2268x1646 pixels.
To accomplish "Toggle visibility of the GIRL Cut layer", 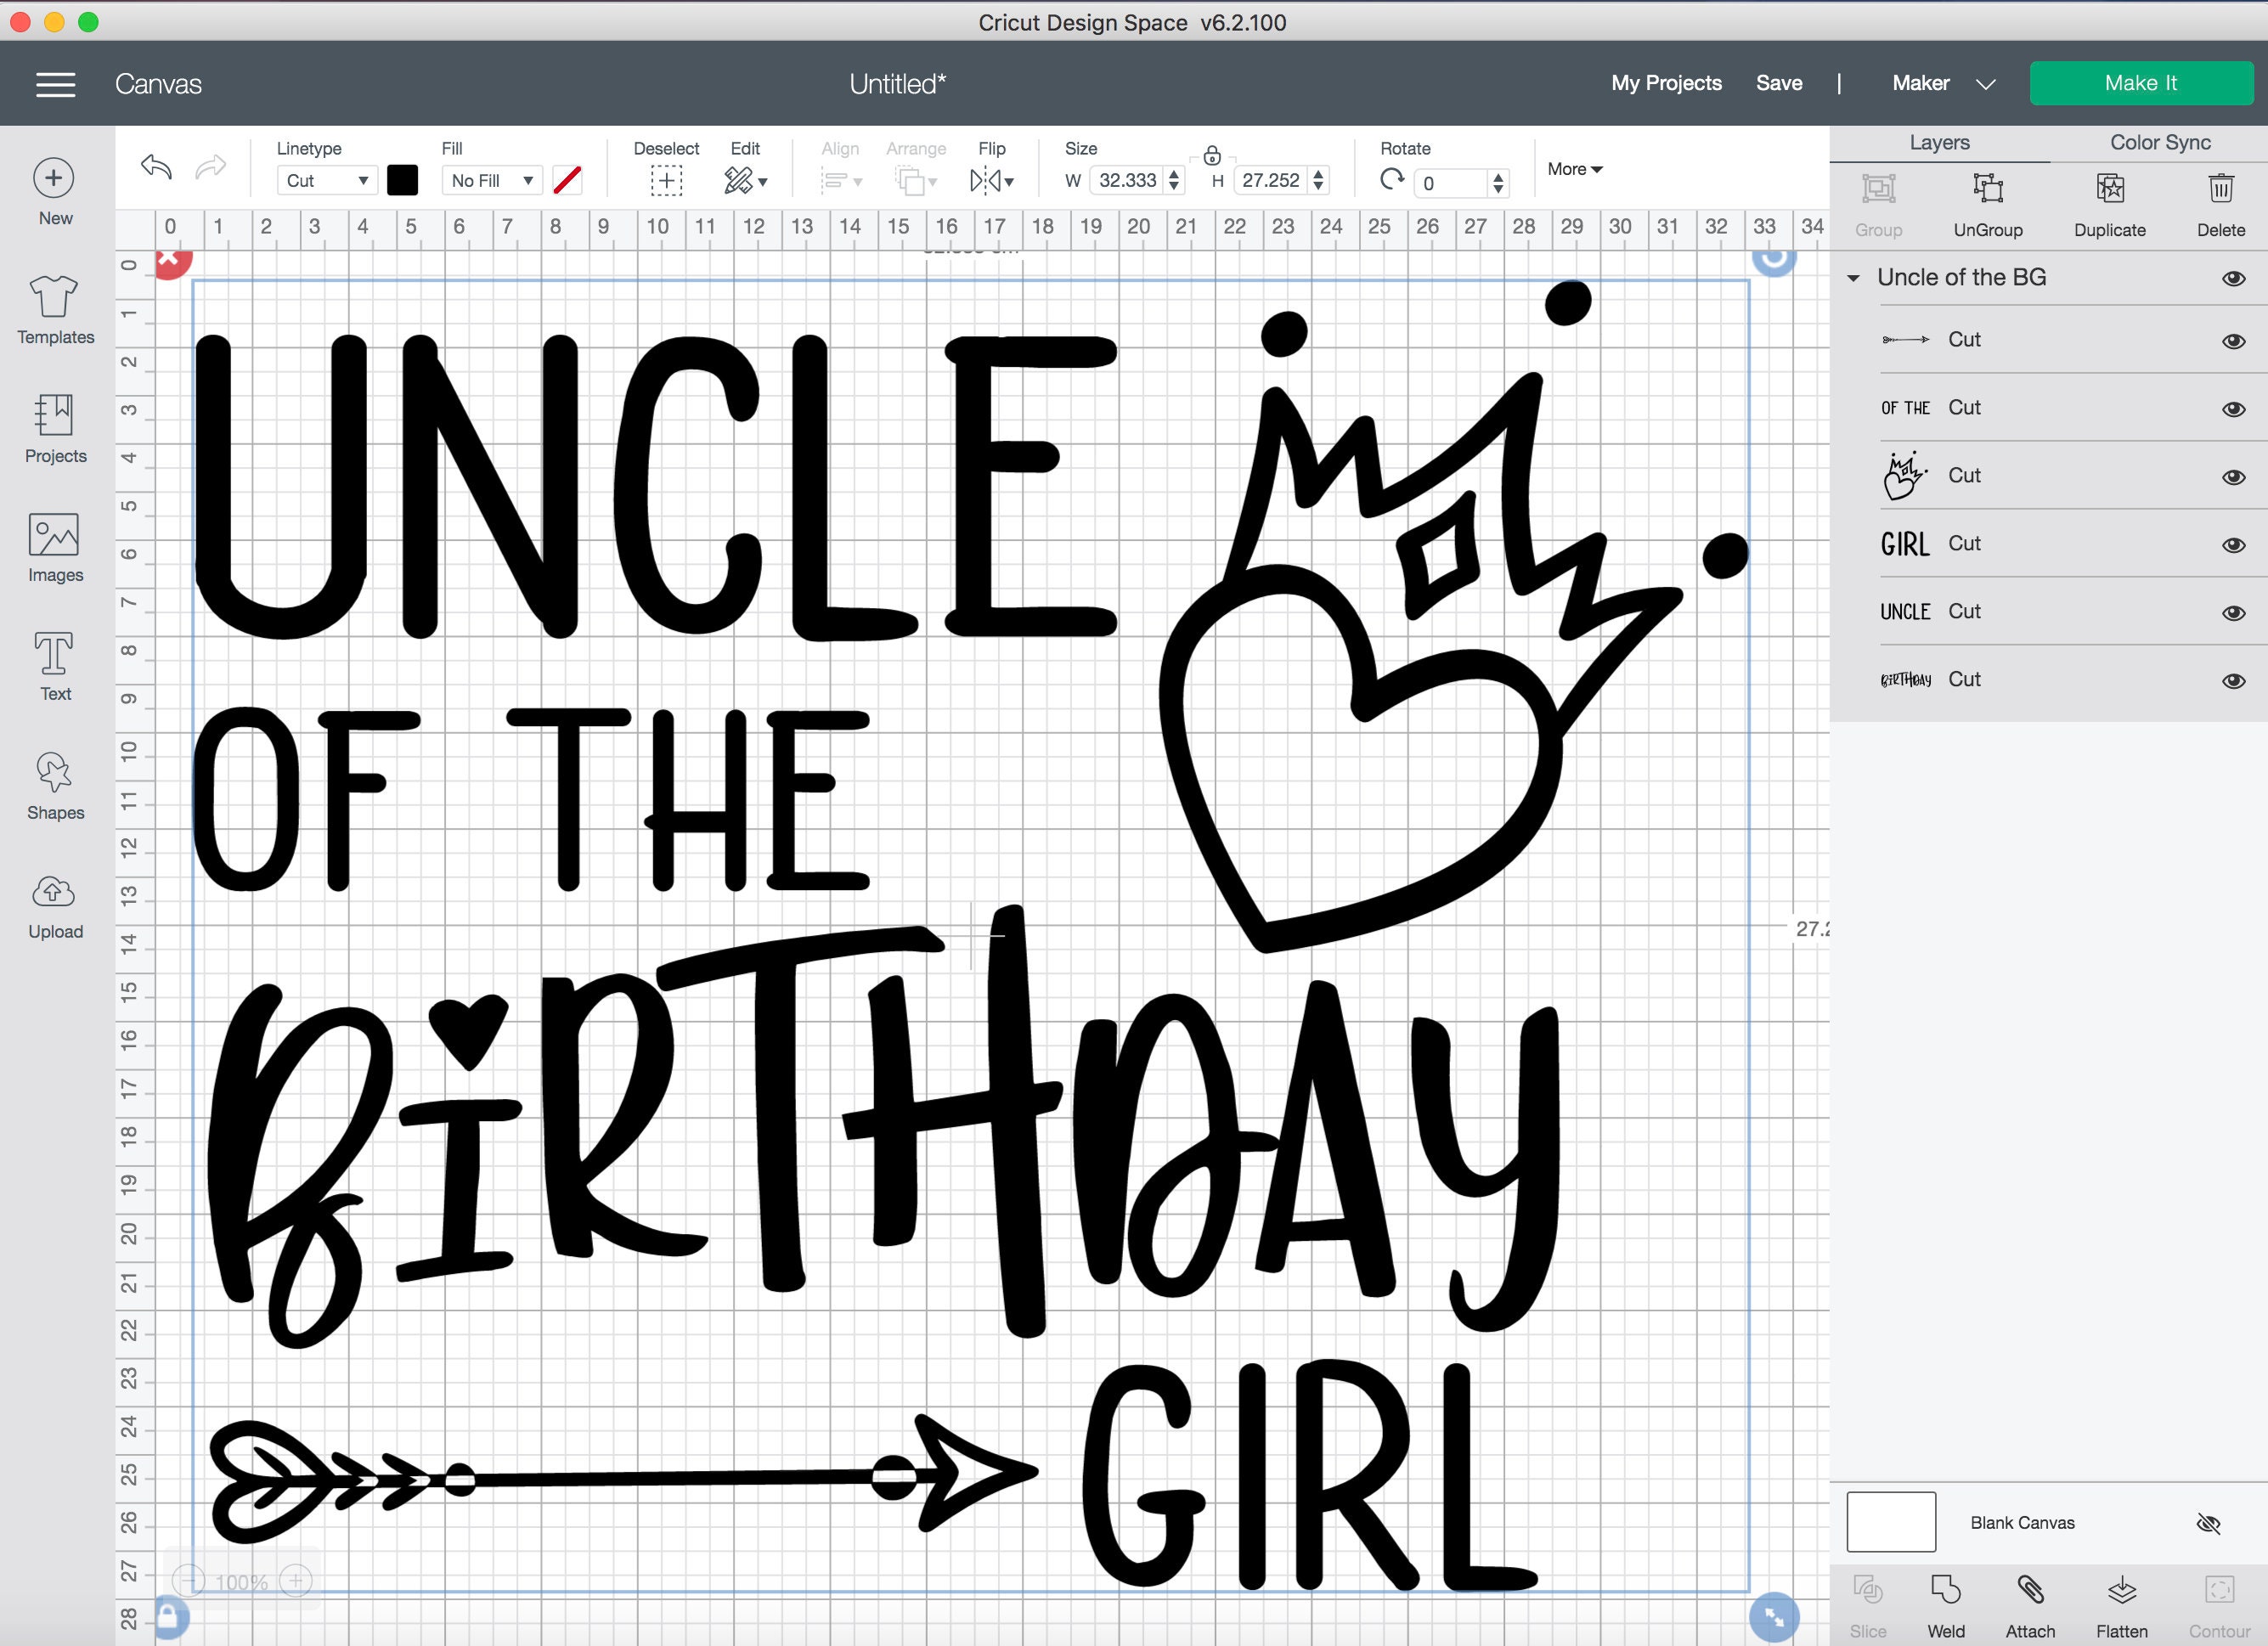I will (x=2233, y=545).
